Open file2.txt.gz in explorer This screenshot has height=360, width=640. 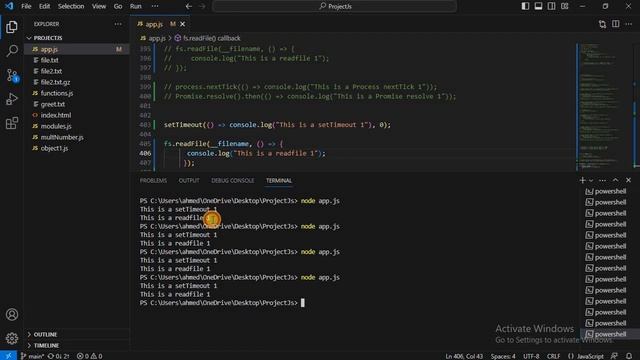55,82
